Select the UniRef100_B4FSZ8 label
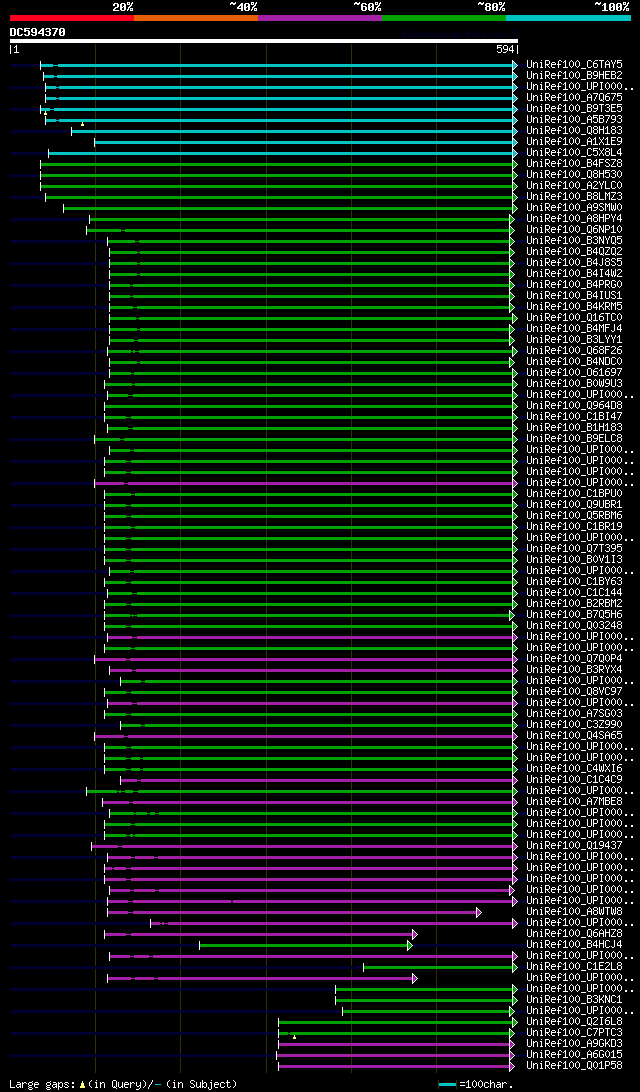The image size is (640, 1092). [x=575, y=164]
